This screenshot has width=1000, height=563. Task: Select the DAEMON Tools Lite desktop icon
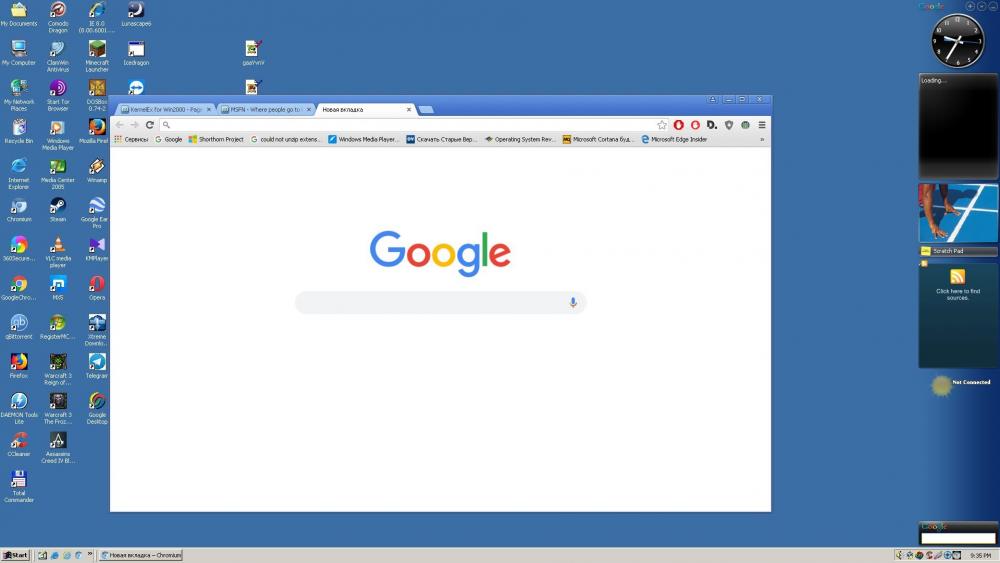point(18,407)
